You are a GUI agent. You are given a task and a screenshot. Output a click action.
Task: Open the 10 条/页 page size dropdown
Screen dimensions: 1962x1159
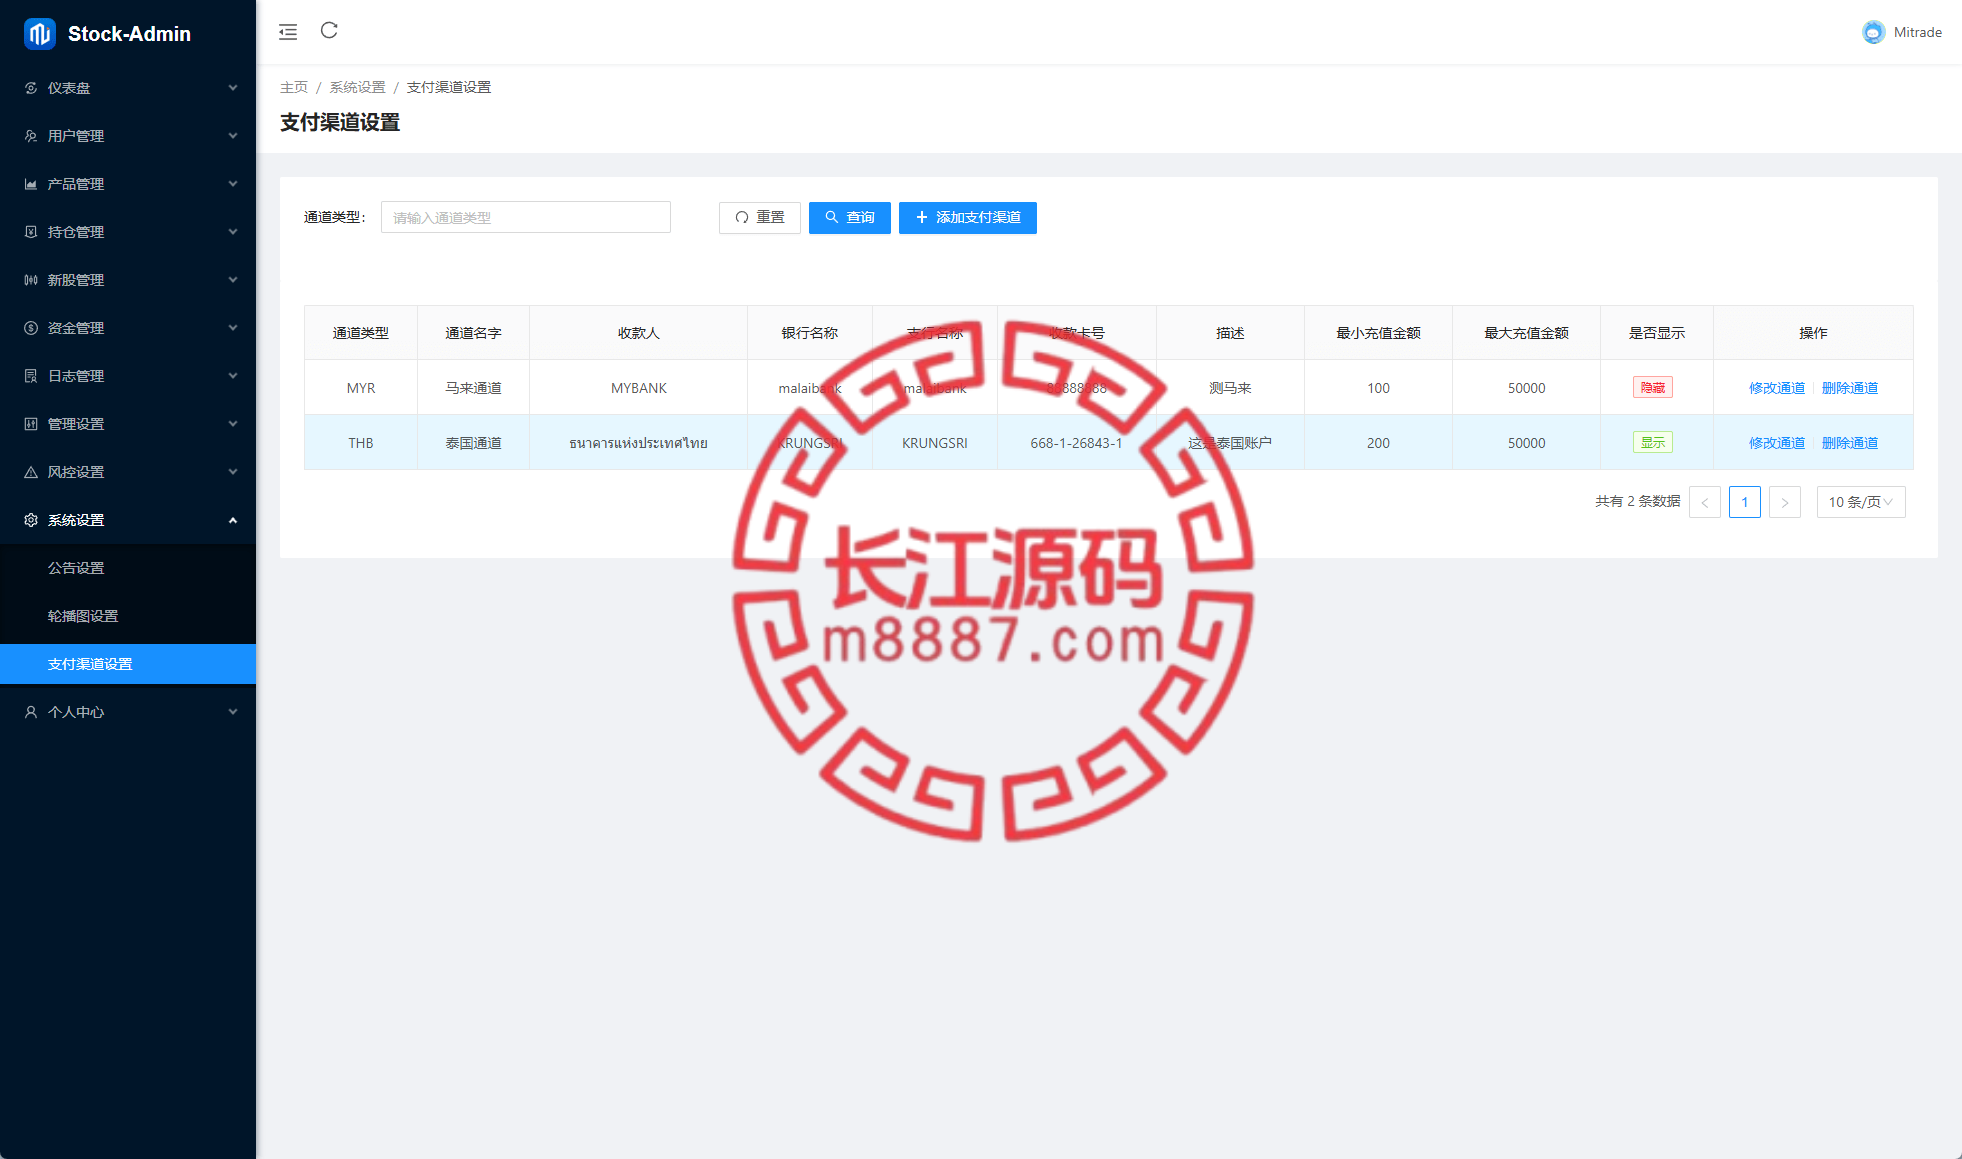pos(1860,502)
